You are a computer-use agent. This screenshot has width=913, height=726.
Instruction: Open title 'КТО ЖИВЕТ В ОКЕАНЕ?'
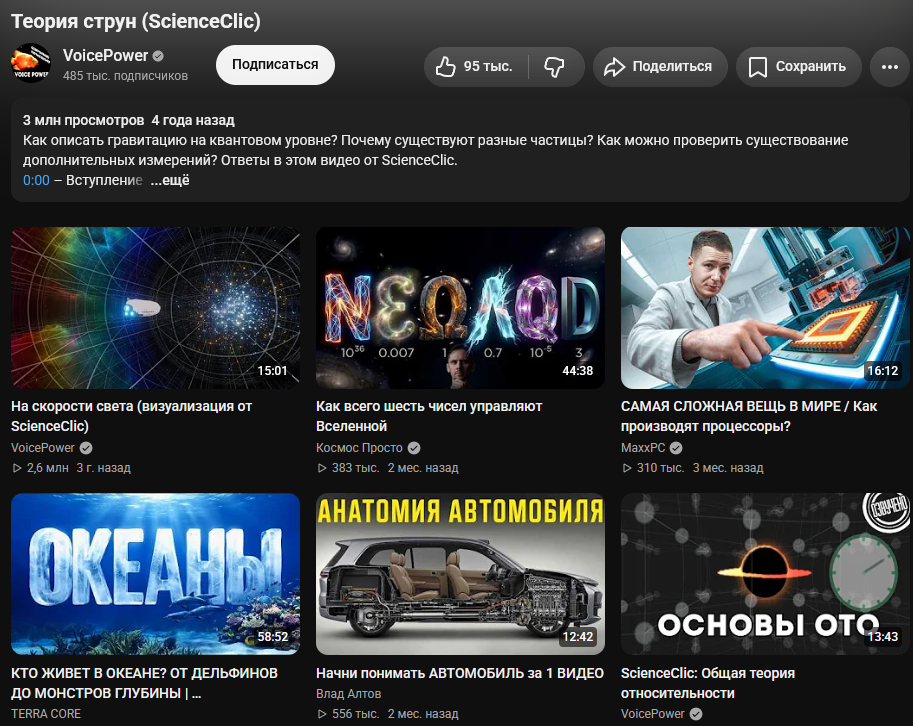point(144,683)
